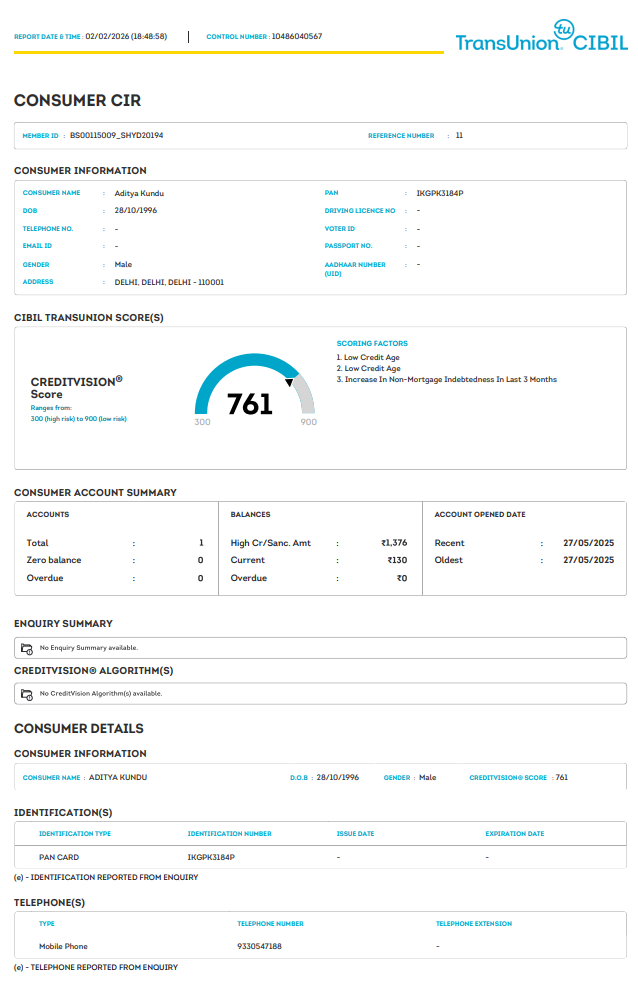This screenshot has height=992, width=638.
Task: Click the Mobile Phone type cell
Action: [63, 946]
